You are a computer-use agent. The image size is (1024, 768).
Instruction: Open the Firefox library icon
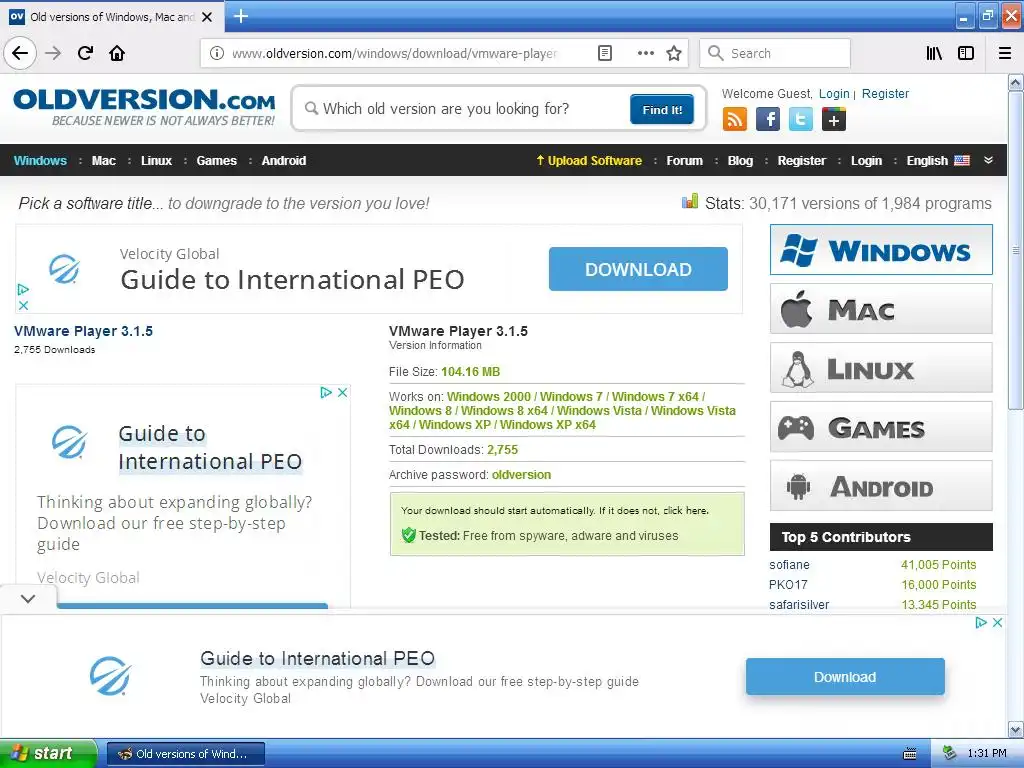[x=934, y=53]
